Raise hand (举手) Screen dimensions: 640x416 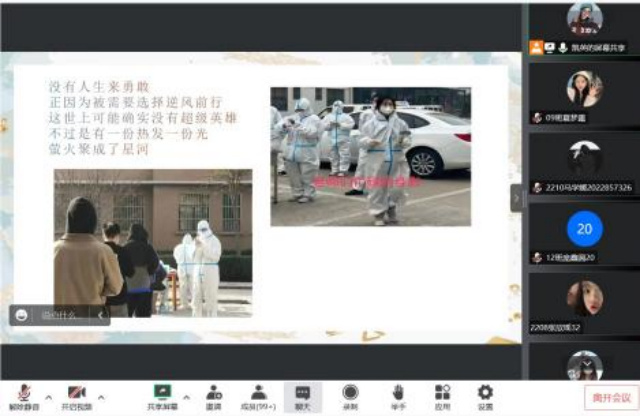coord(398,398)
